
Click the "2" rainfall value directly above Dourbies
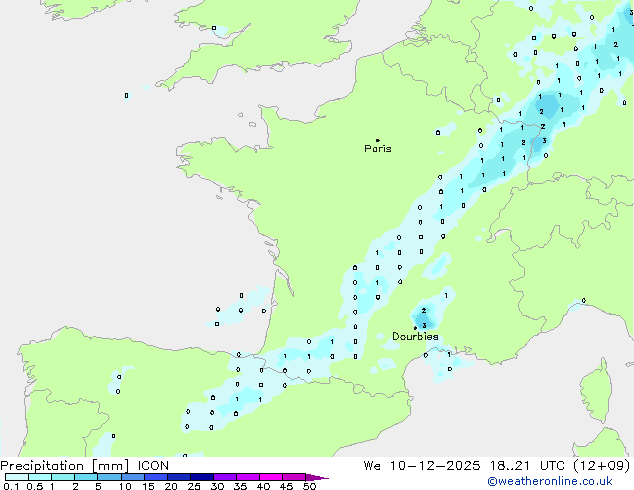pos(423,311)
